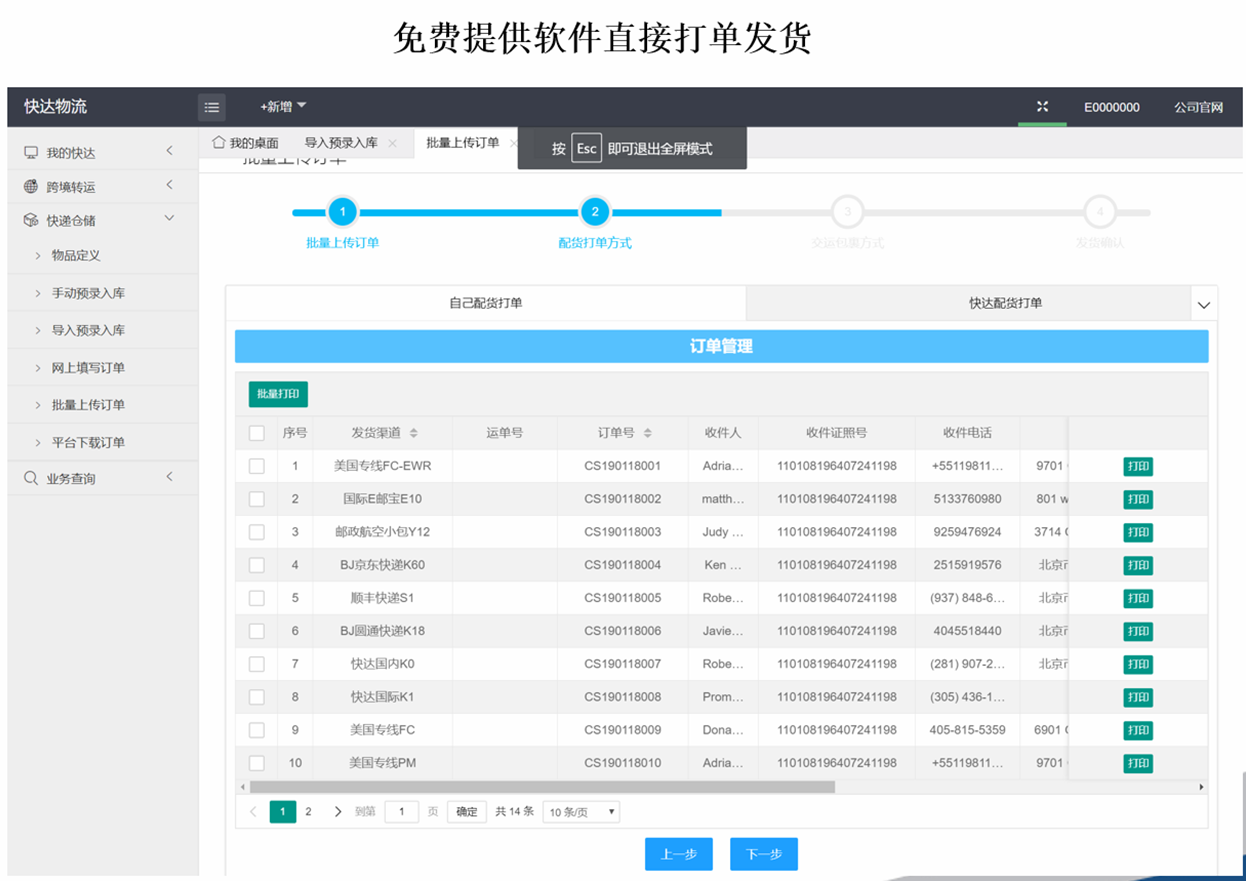The height and width of the screenshot is (881, 1246).
Task: Click the hamburger menu toggle icon
Action: tap(211, 107)
